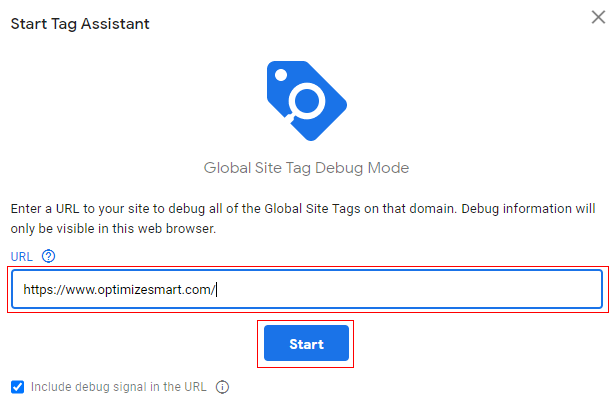Click the 'URL' field label
Viewport: 614px width, 406px height.
coord(21,256)
